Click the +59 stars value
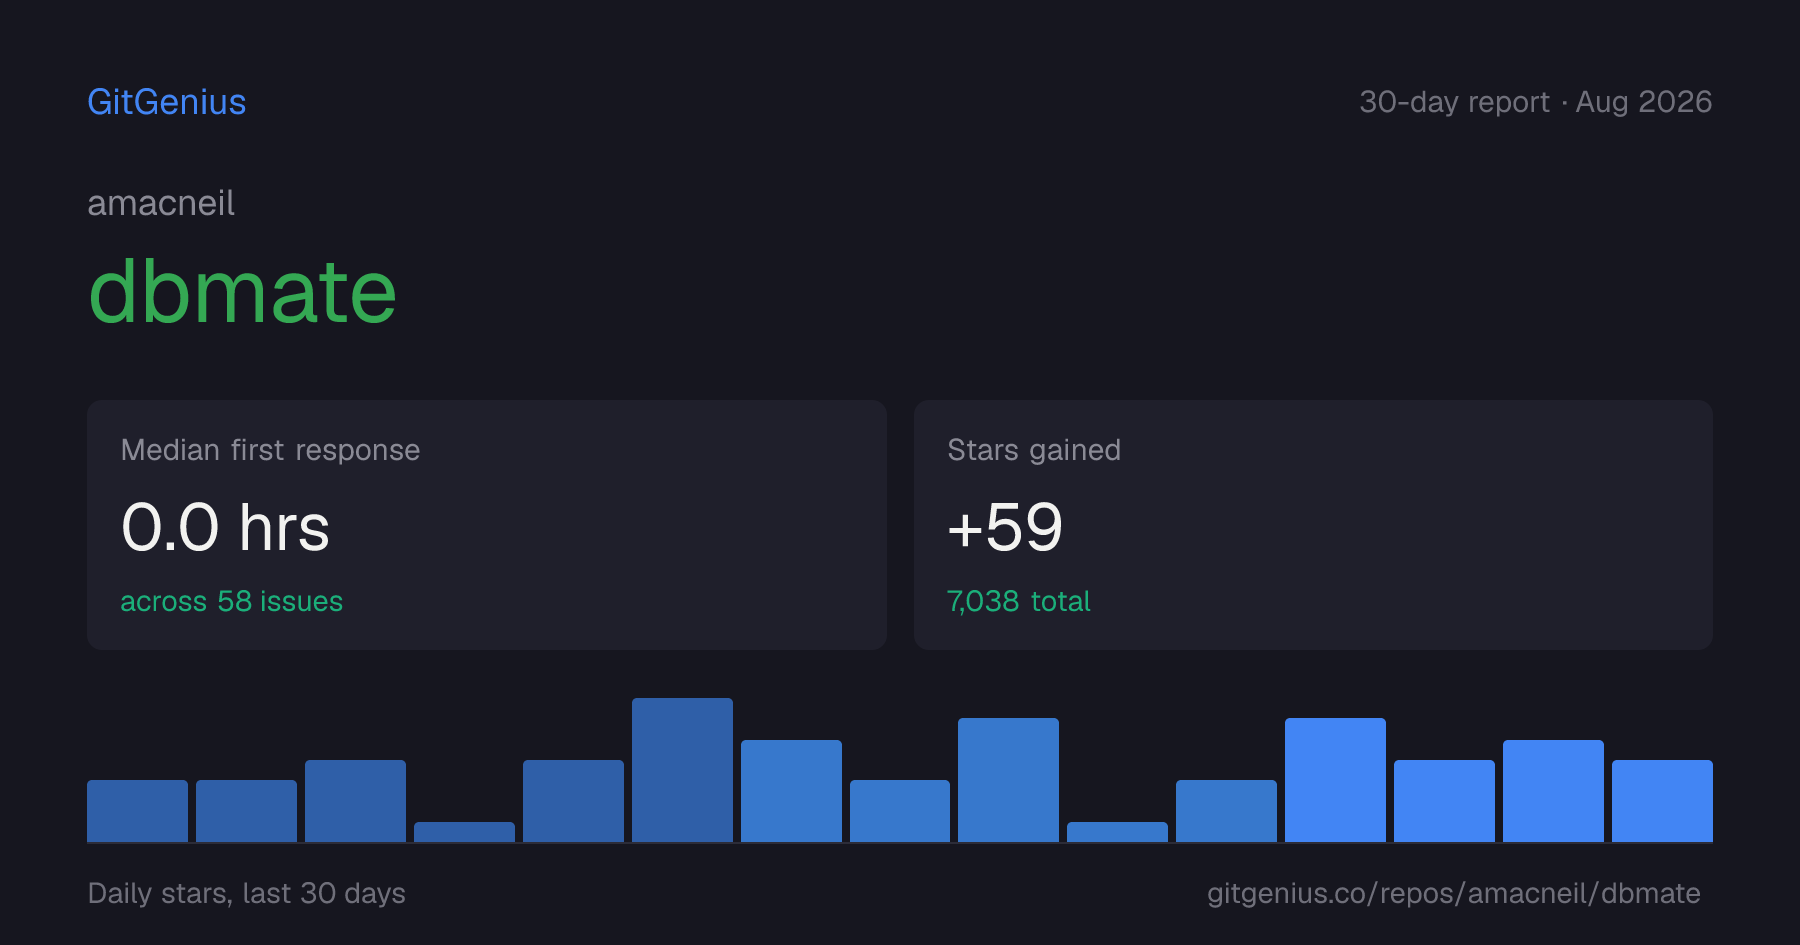1800x945 pixels. (1005, 527)
